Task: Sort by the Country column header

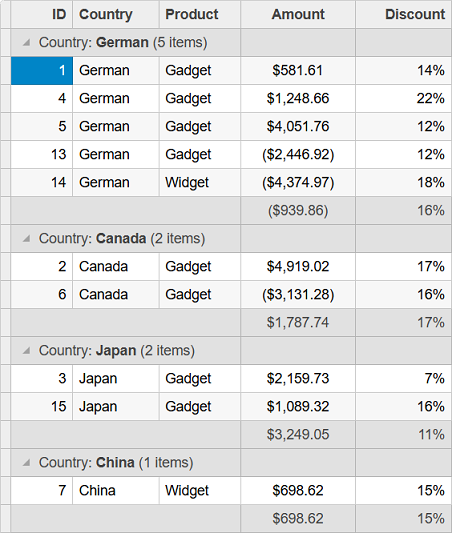Action: [x=116, y=14]
